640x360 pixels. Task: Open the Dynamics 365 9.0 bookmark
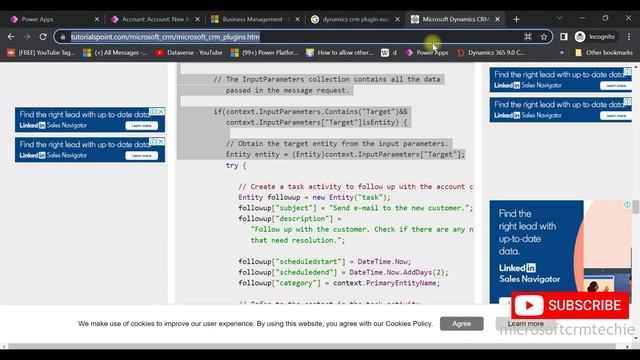[x=491, y=53]
